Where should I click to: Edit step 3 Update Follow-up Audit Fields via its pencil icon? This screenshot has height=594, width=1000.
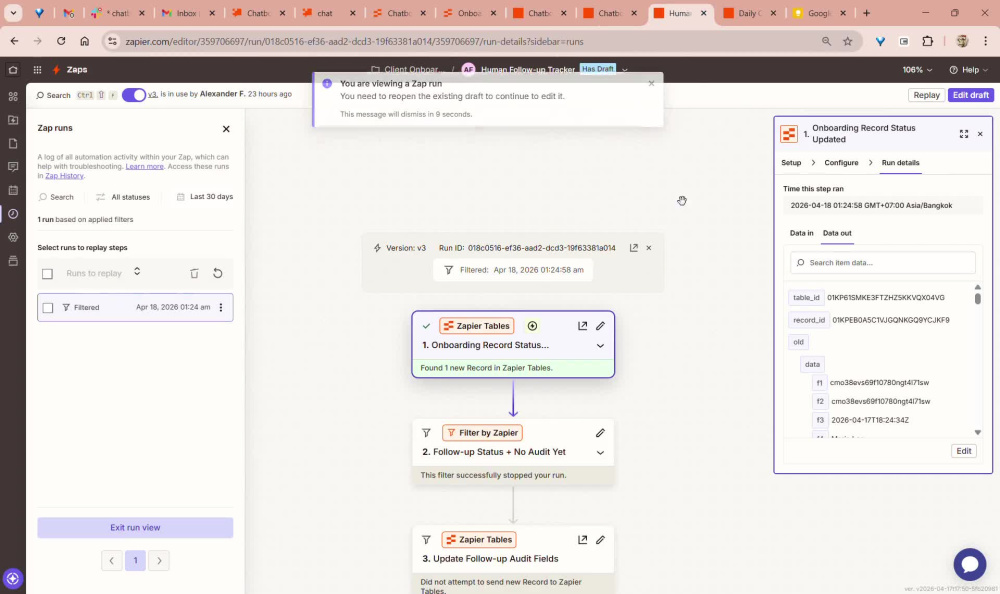click(x=600, y=540)
